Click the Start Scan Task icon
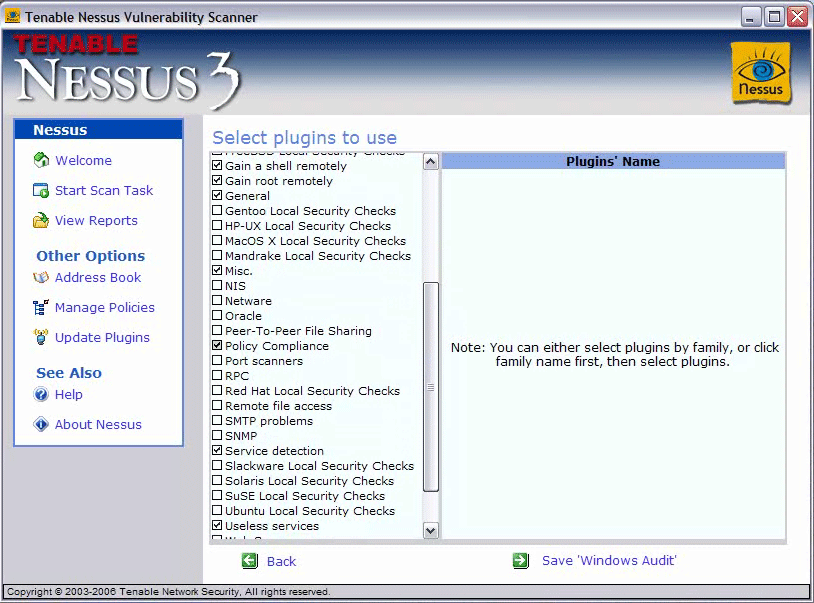 [40, 190]
